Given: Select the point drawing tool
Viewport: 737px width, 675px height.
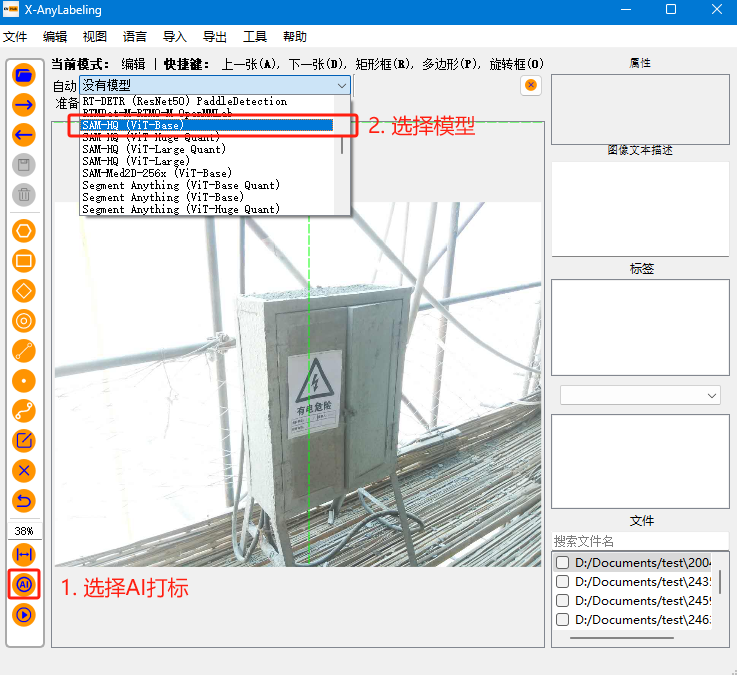Looking at the screenshot, I should pyautogui.click(x=24, y=381).
